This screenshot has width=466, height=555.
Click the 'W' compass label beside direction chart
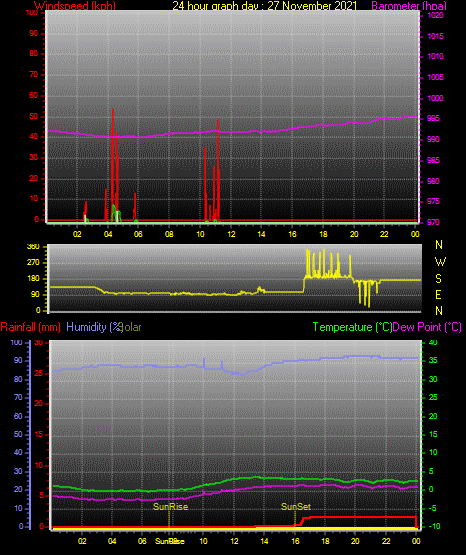[x=440, y=262]
